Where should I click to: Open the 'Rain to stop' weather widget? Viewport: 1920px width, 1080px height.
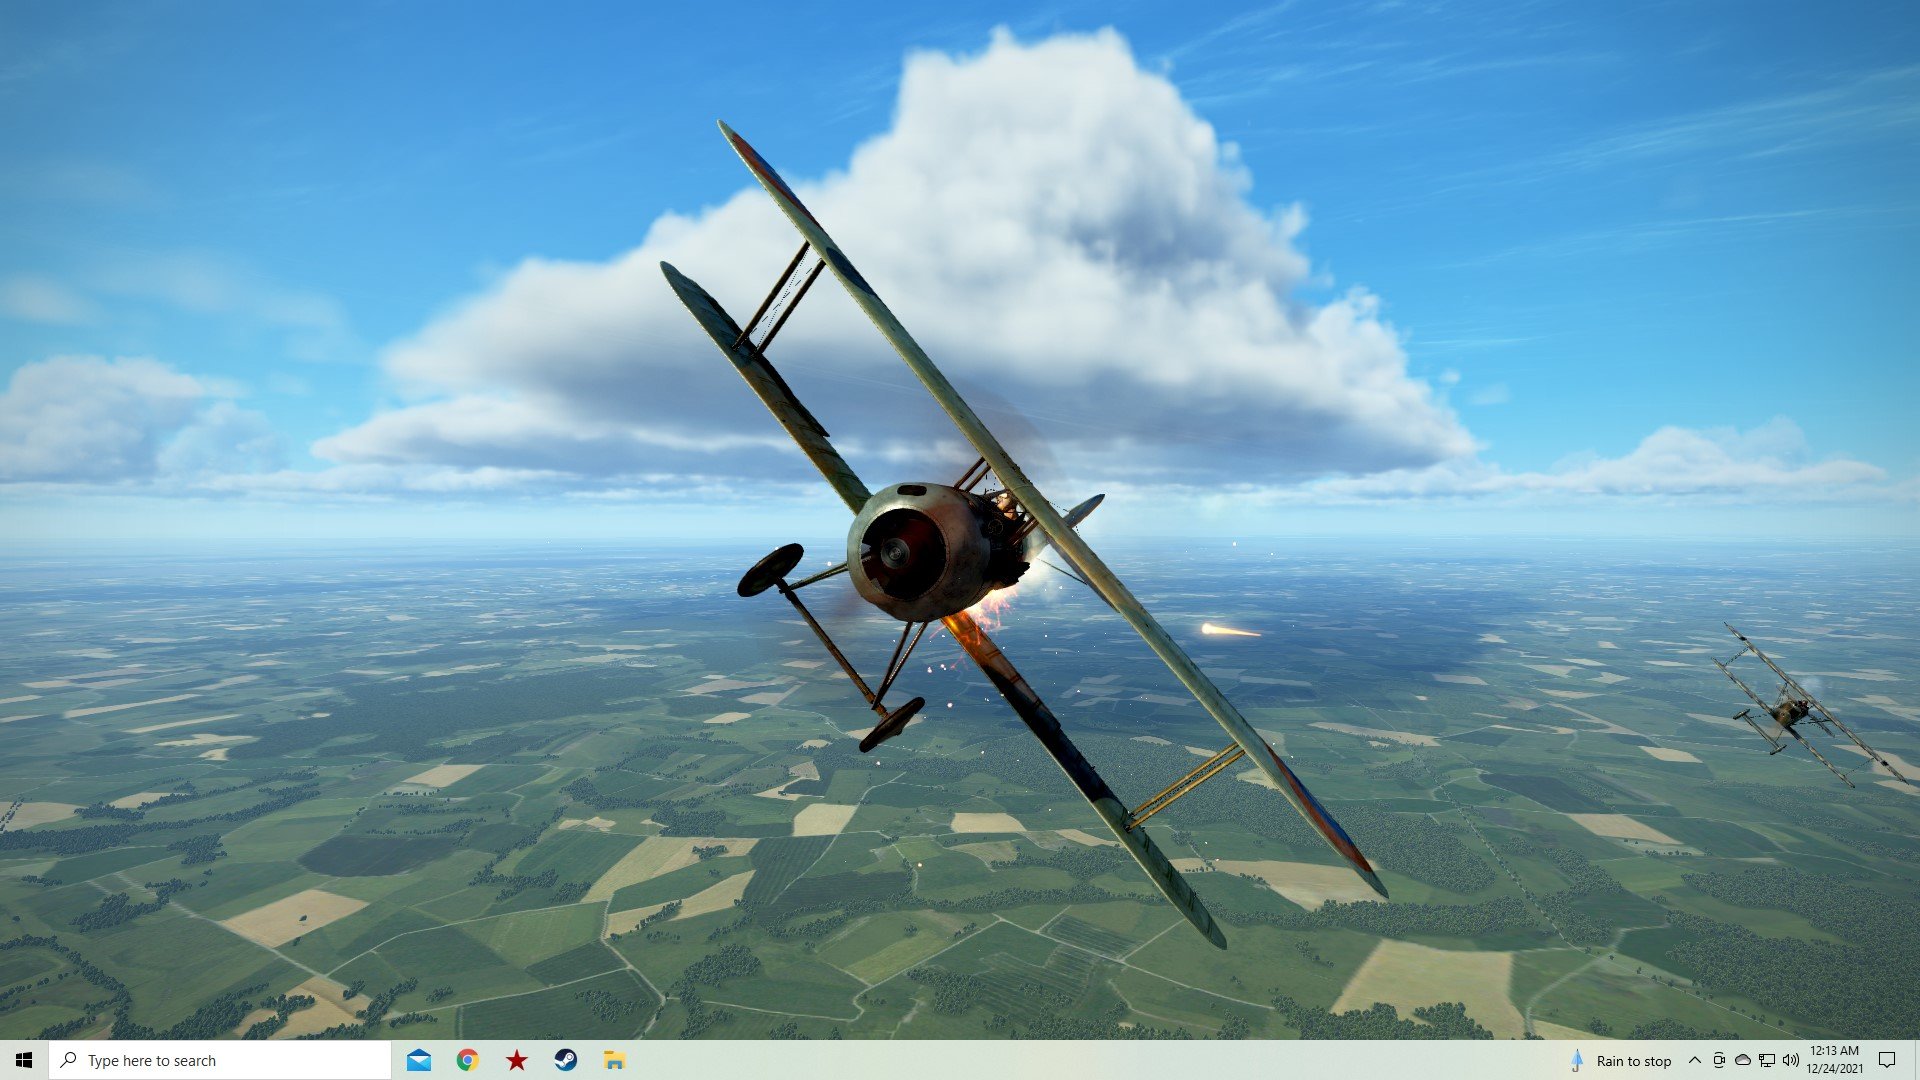point(1621,1060)
